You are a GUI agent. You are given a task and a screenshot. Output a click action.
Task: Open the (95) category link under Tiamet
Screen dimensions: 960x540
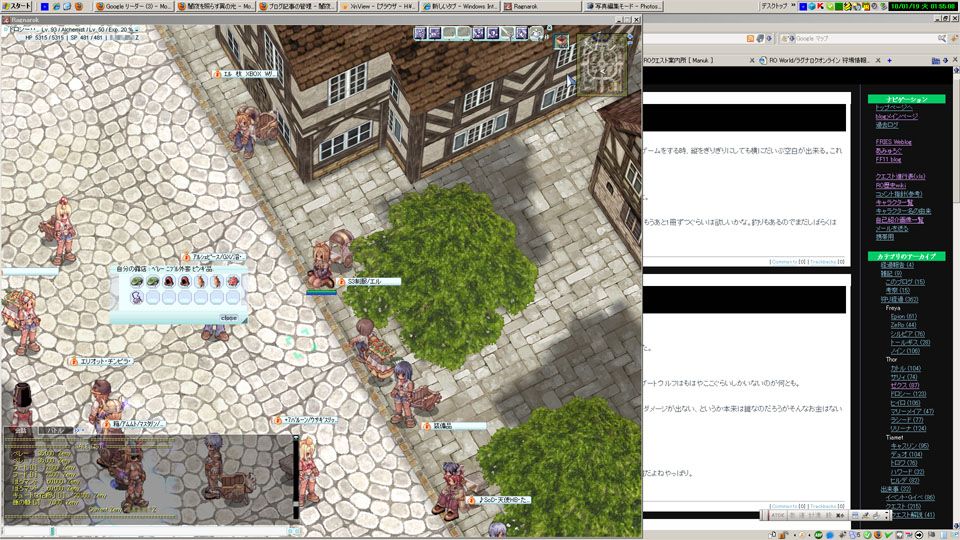click(909, 446)
